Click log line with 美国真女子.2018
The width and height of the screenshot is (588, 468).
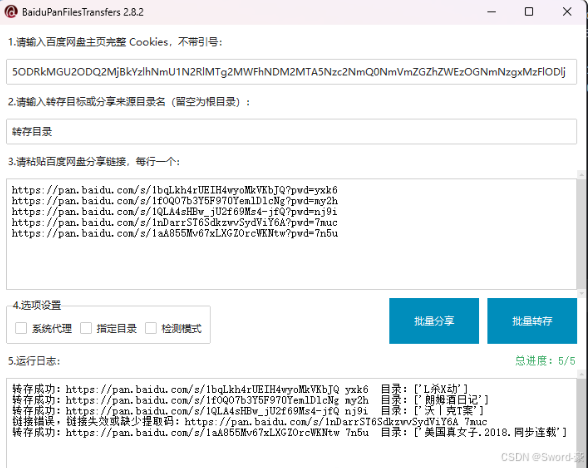point(290,432)
